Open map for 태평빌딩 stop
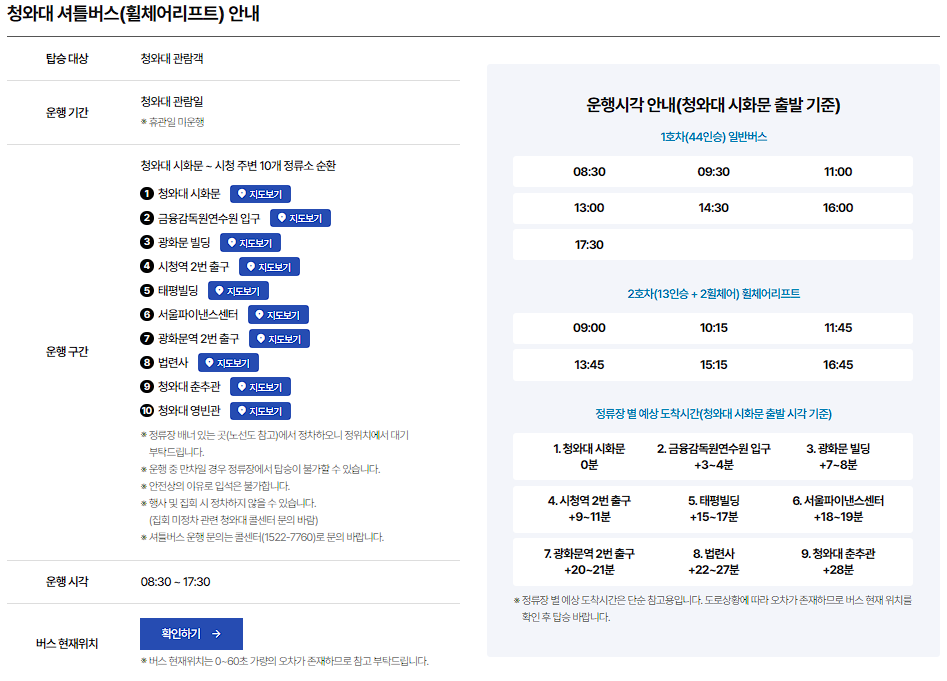The width and height of the screenshot is (947, 681). (x=239, y=290)
